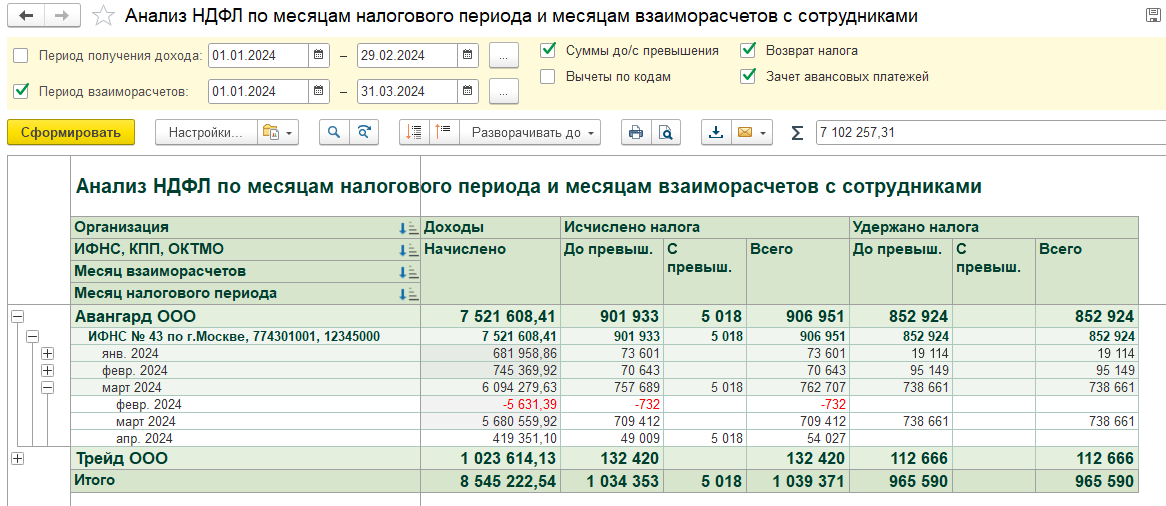Select negative income cell -5 631,39

(489, 404)
